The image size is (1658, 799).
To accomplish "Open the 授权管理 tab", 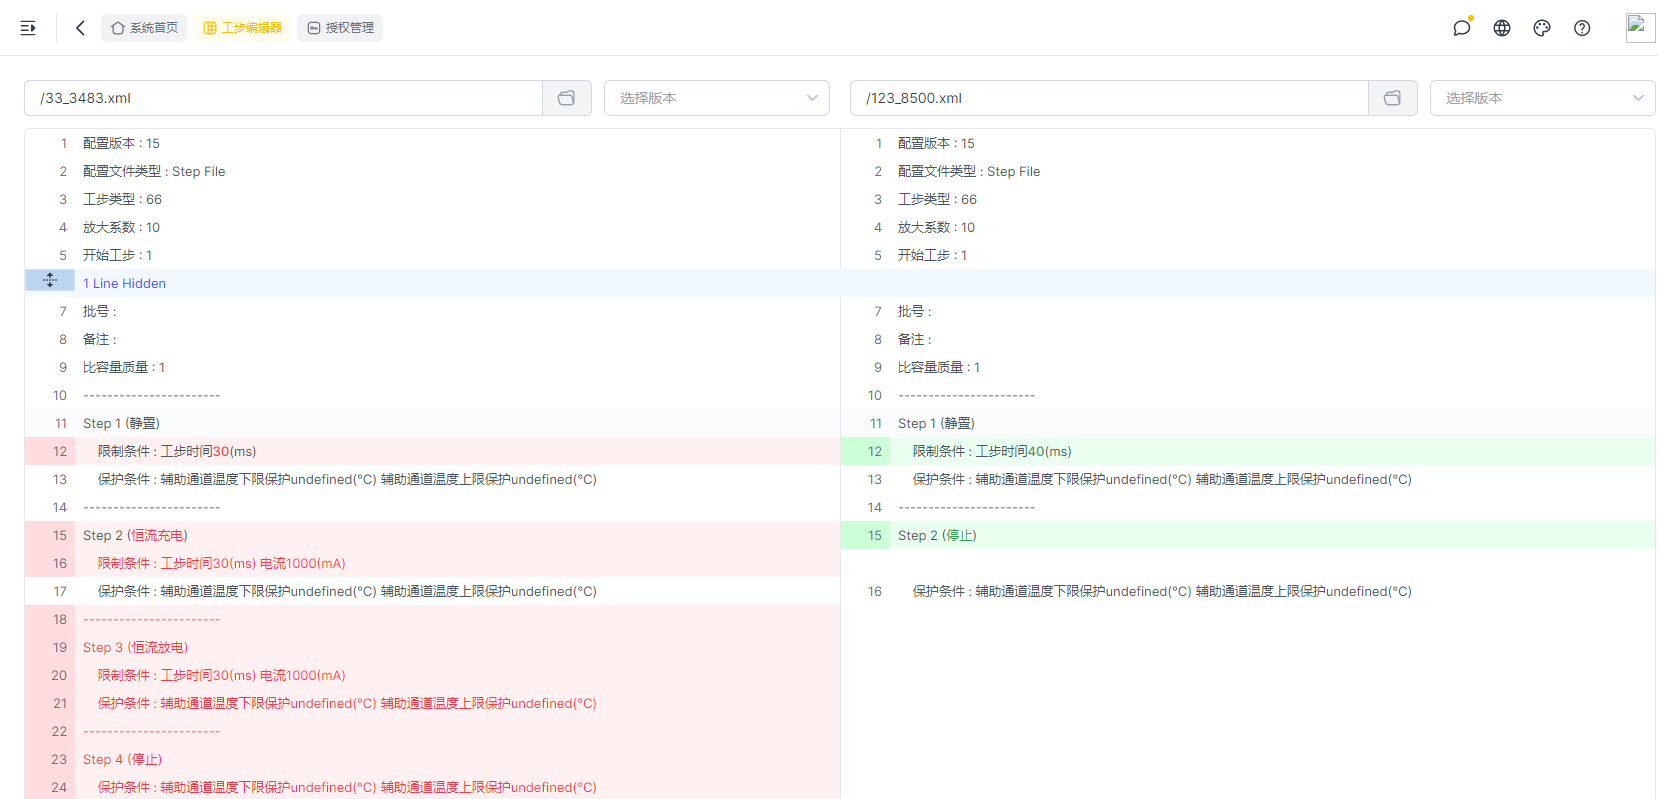I will [340, 28].
